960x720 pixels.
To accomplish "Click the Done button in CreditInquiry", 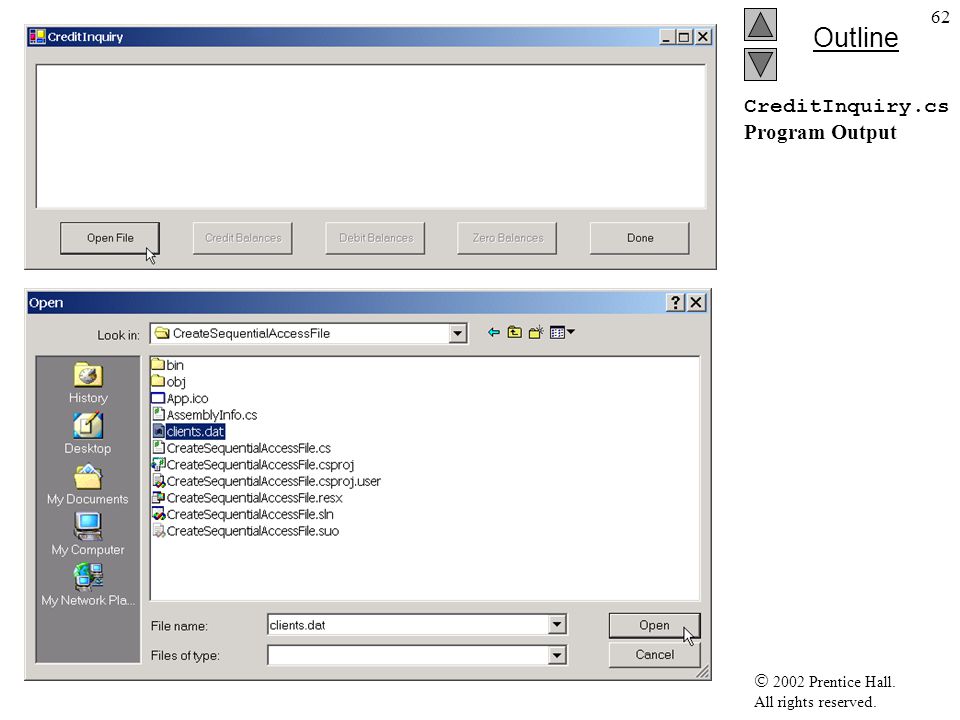I will pos(639,238).
